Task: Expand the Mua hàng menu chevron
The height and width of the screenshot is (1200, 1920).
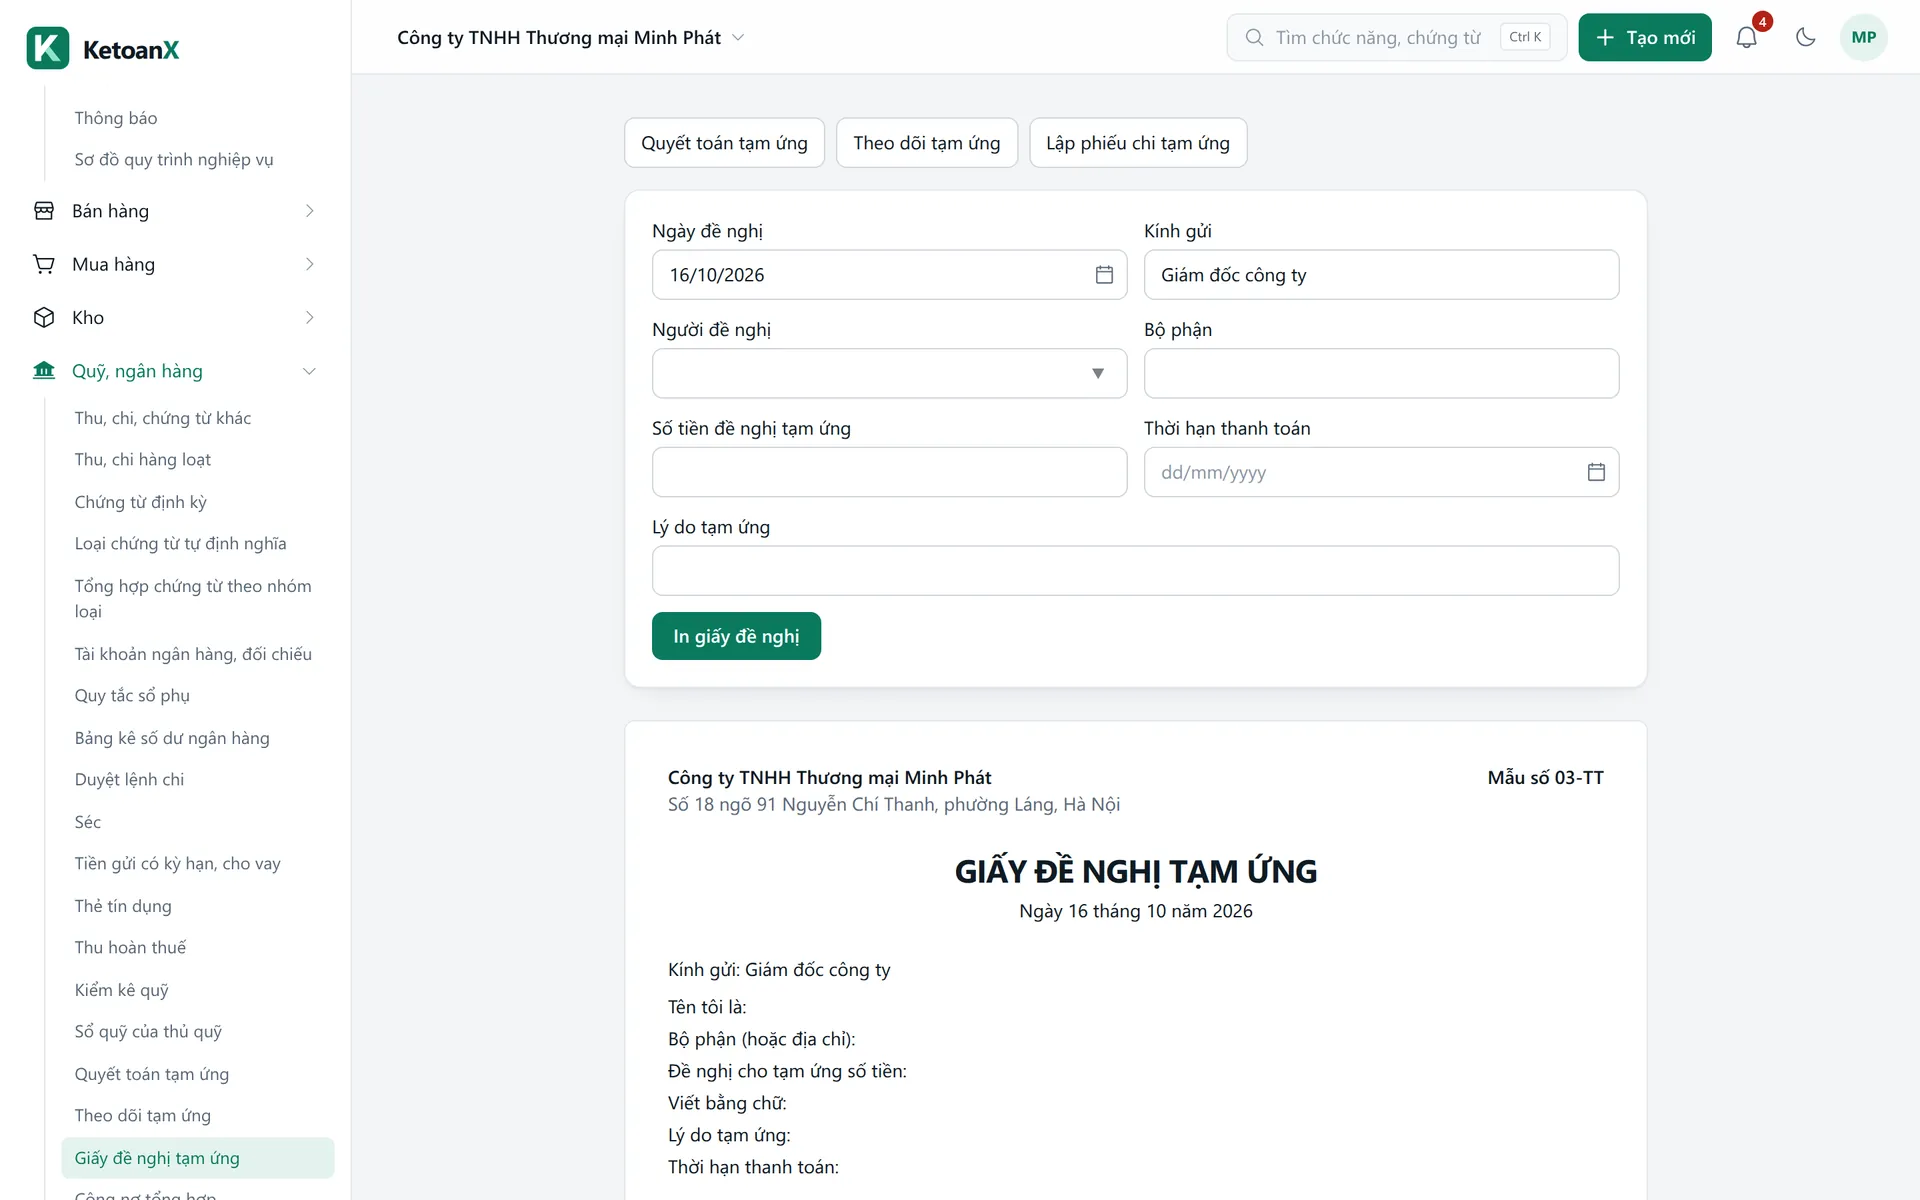Action: [x=309, y=264]
